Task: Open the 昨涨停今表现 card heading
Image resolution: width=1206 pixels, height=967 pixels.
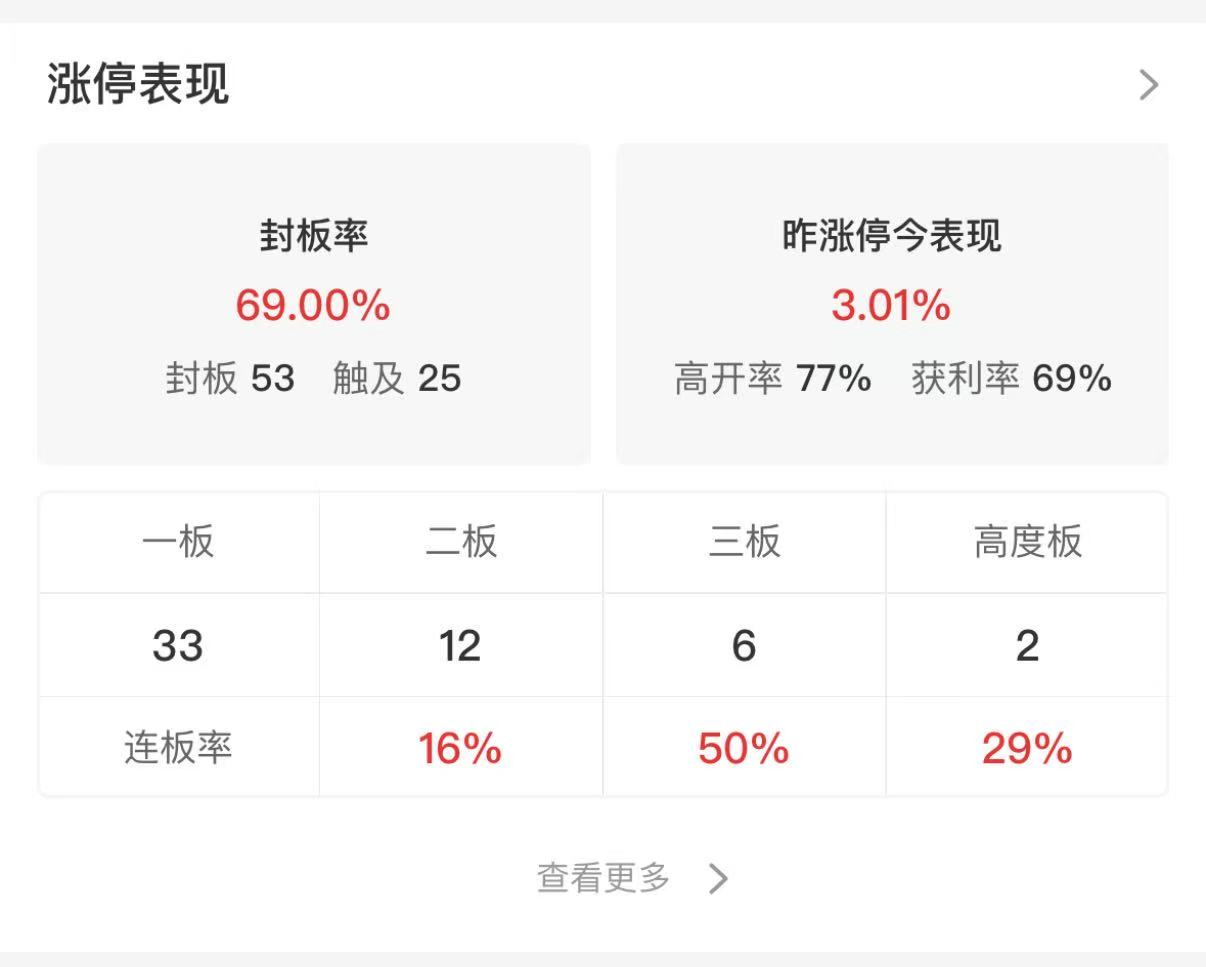Action: (891, 236)
